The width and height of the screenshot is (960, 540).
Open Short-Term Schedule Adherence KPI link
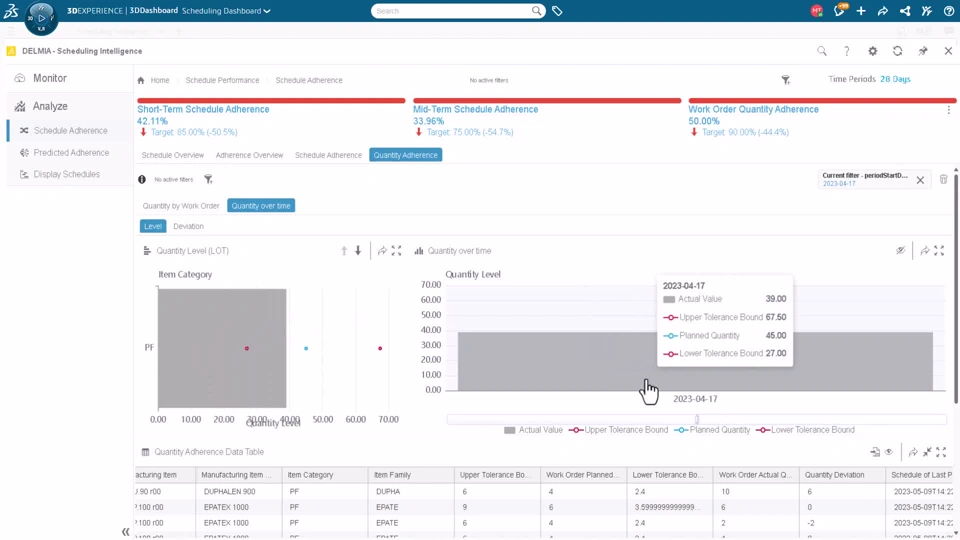(203, 109)
